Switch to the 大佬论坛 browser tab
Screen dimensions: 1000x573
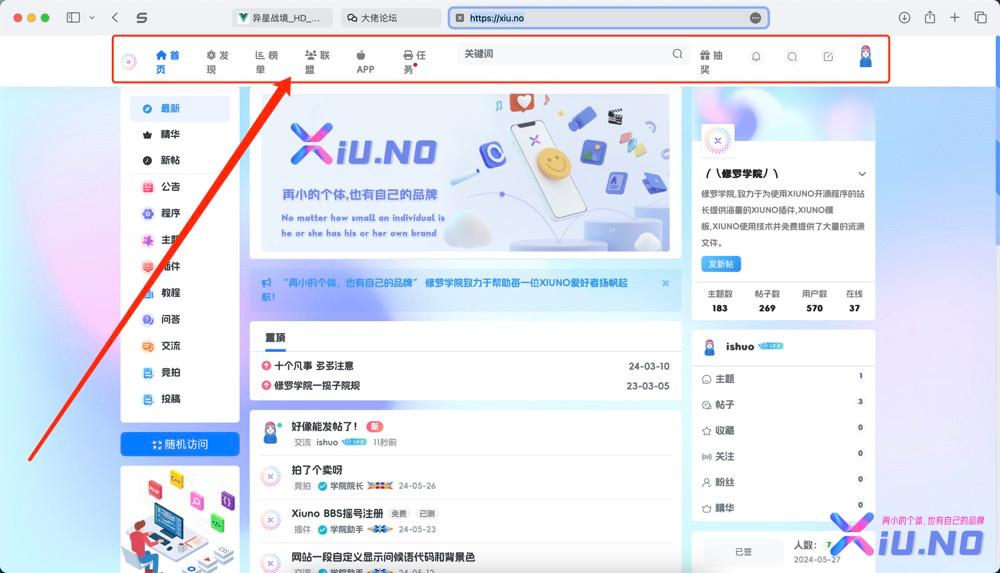click(x=390, y=18)
